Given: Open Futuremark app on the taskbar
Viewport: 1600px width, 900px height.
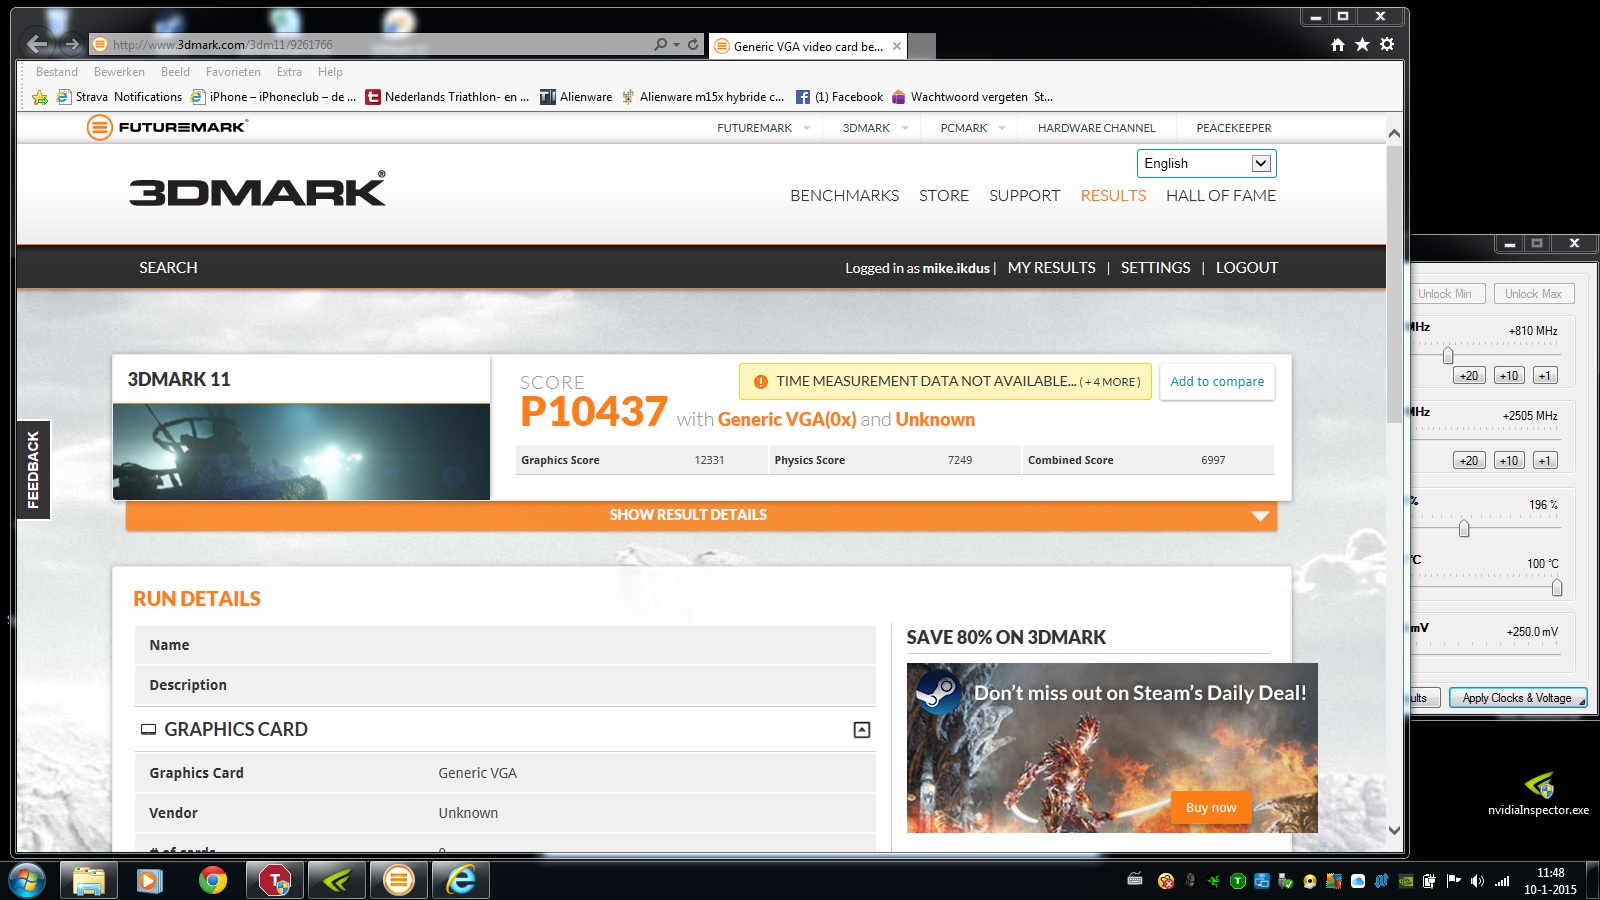Looking at the screenshot, I should pyautogui.click(x=399, y=881).
